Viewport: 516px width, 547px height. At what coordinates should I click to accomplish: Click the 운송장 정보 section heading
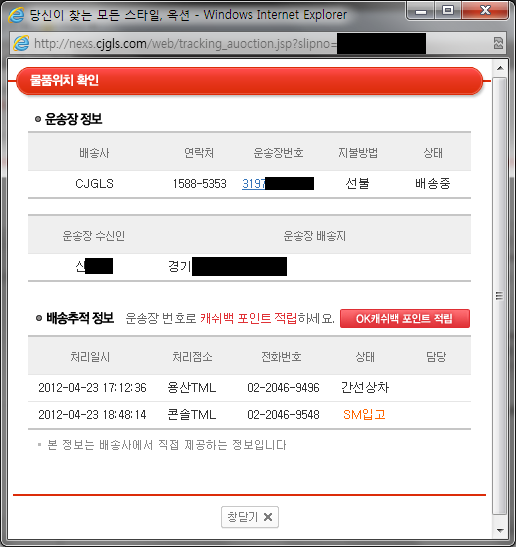(x=73, y=119)
